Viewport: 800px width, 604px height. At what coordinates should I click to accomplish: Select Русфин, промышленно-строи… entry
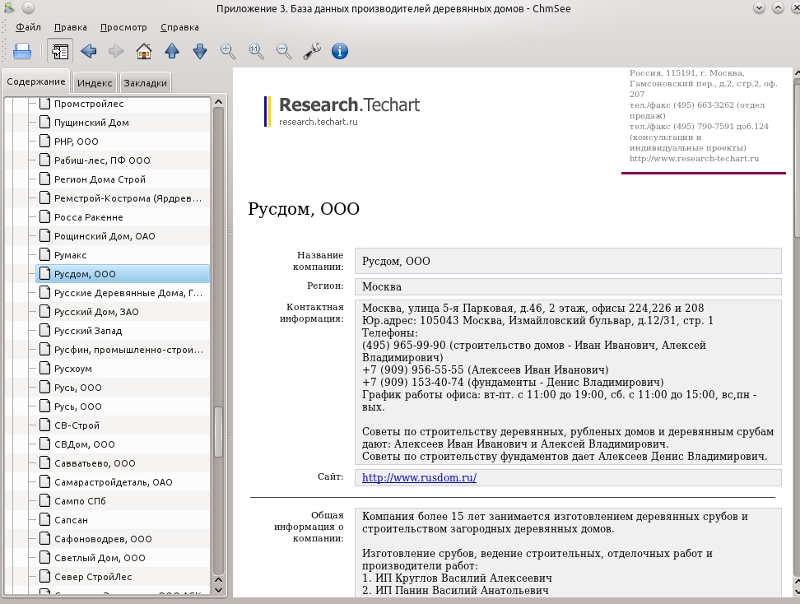tap(129, 349)
